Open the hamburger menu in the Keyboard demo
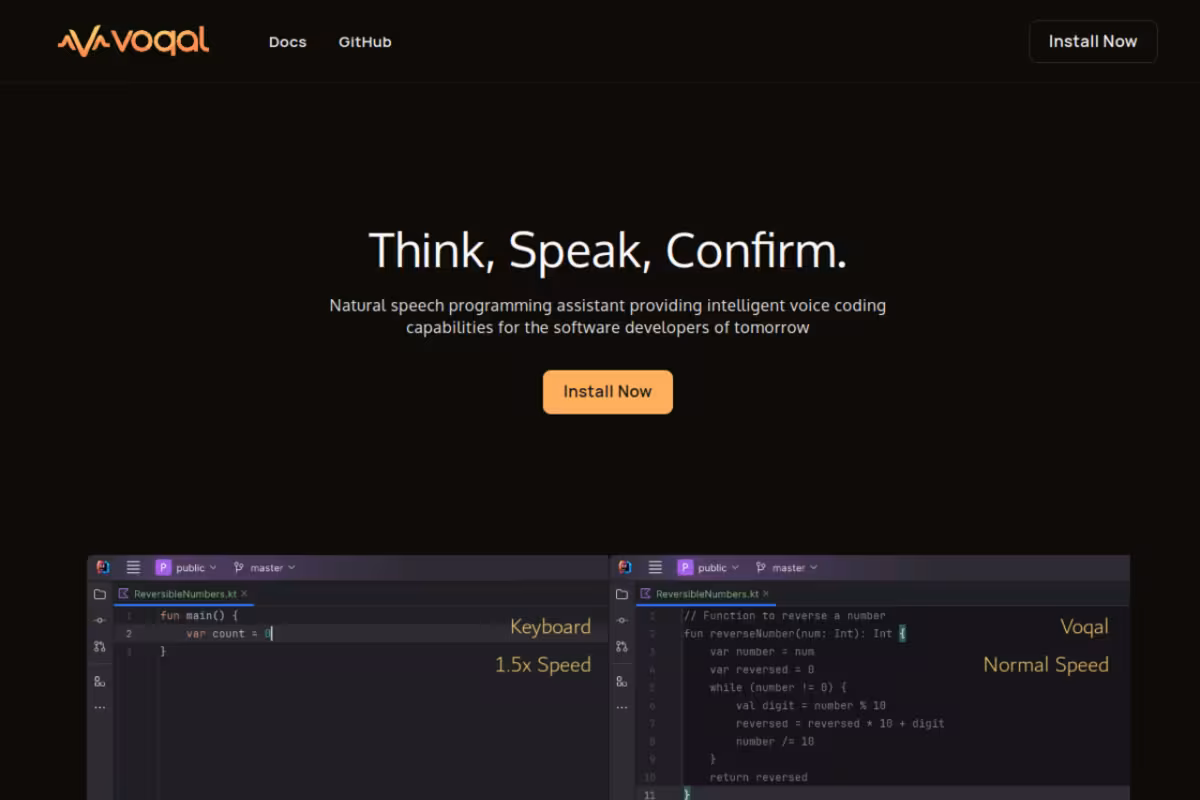Viewport: 1200px width, 800px height. pos(133,567)
